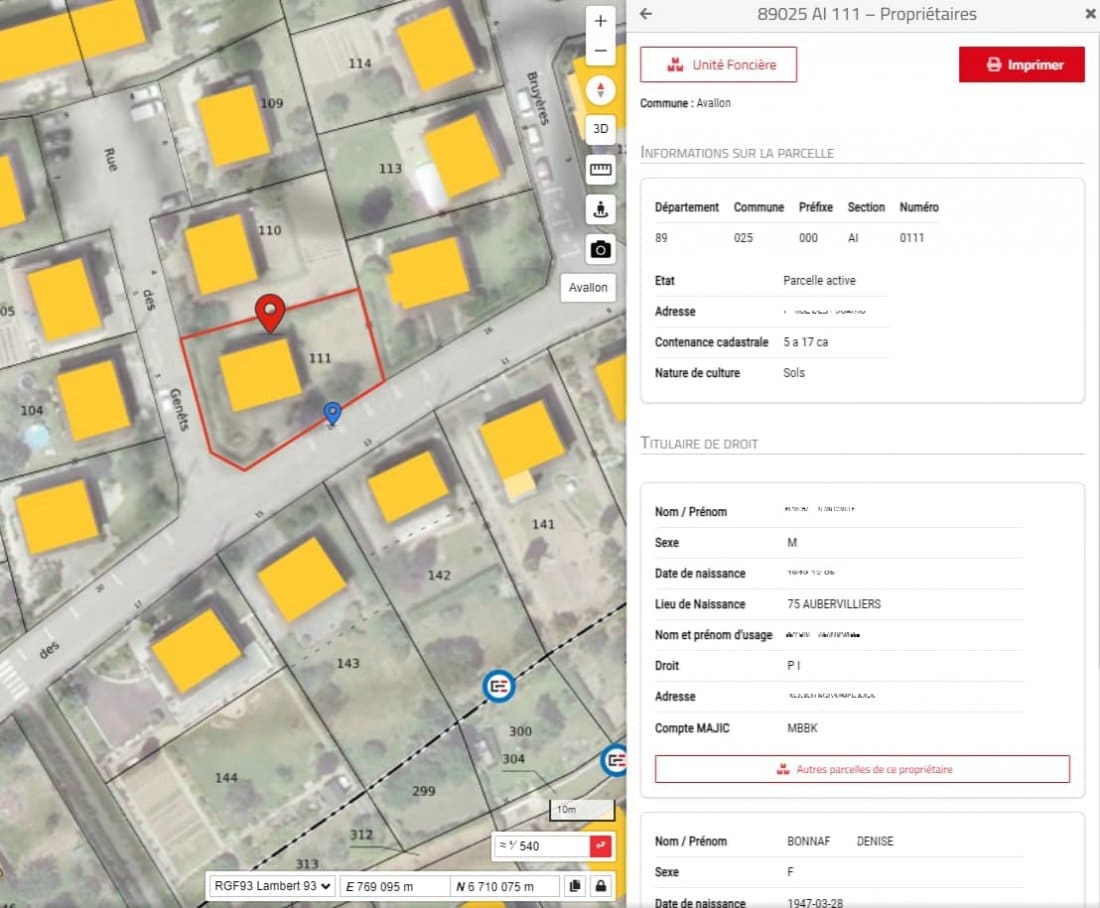Viewport: 1100px width, 908px height.
Task: Click the Unité Foncière button
Action: pos(718,65)
